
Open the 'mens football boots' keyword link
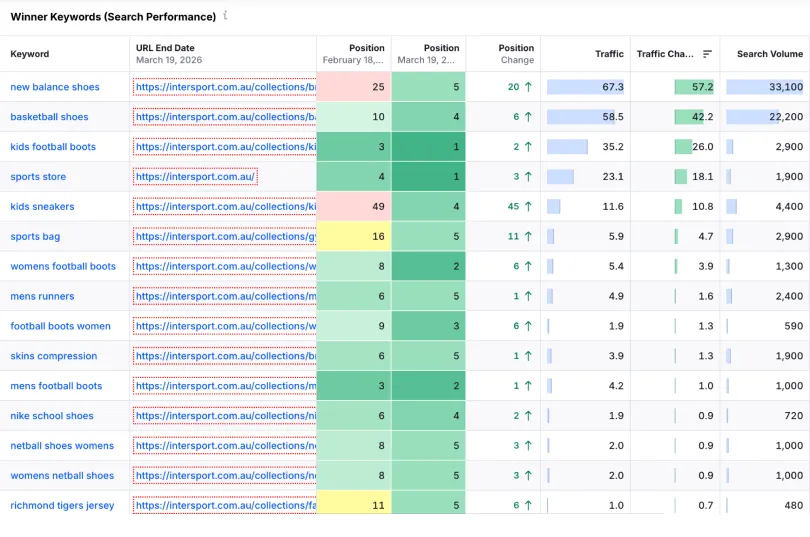click(x=56, y=386)
